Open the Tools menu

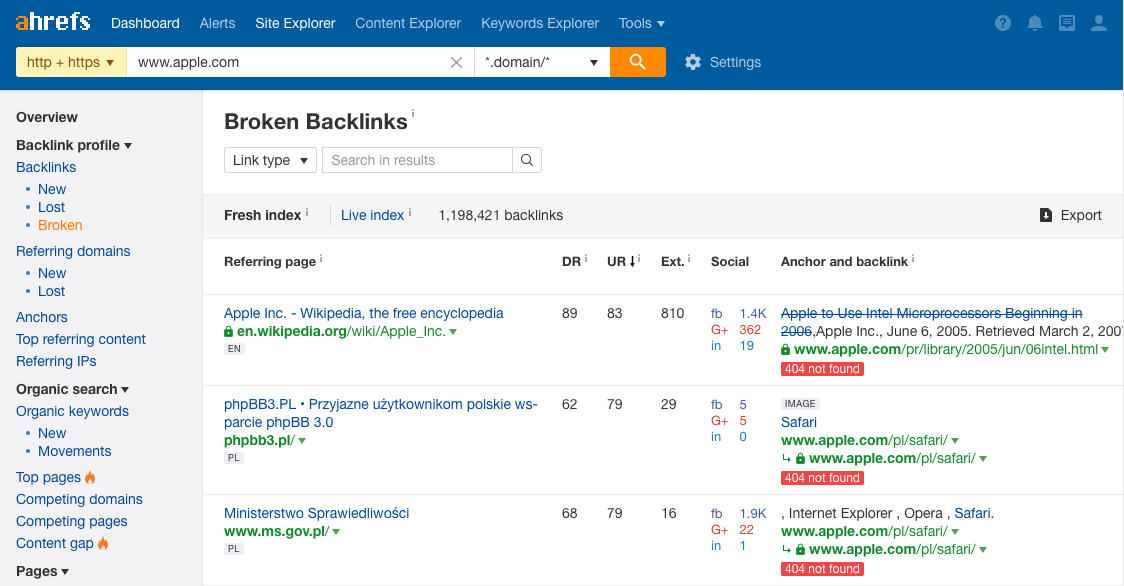(x=642, y=23)
